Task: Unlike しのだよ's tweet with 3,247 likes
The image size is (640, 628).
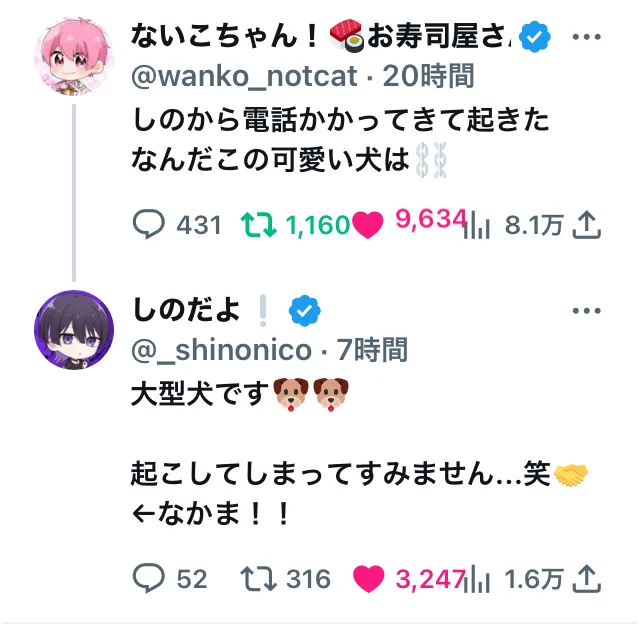Action: (369, 578)
